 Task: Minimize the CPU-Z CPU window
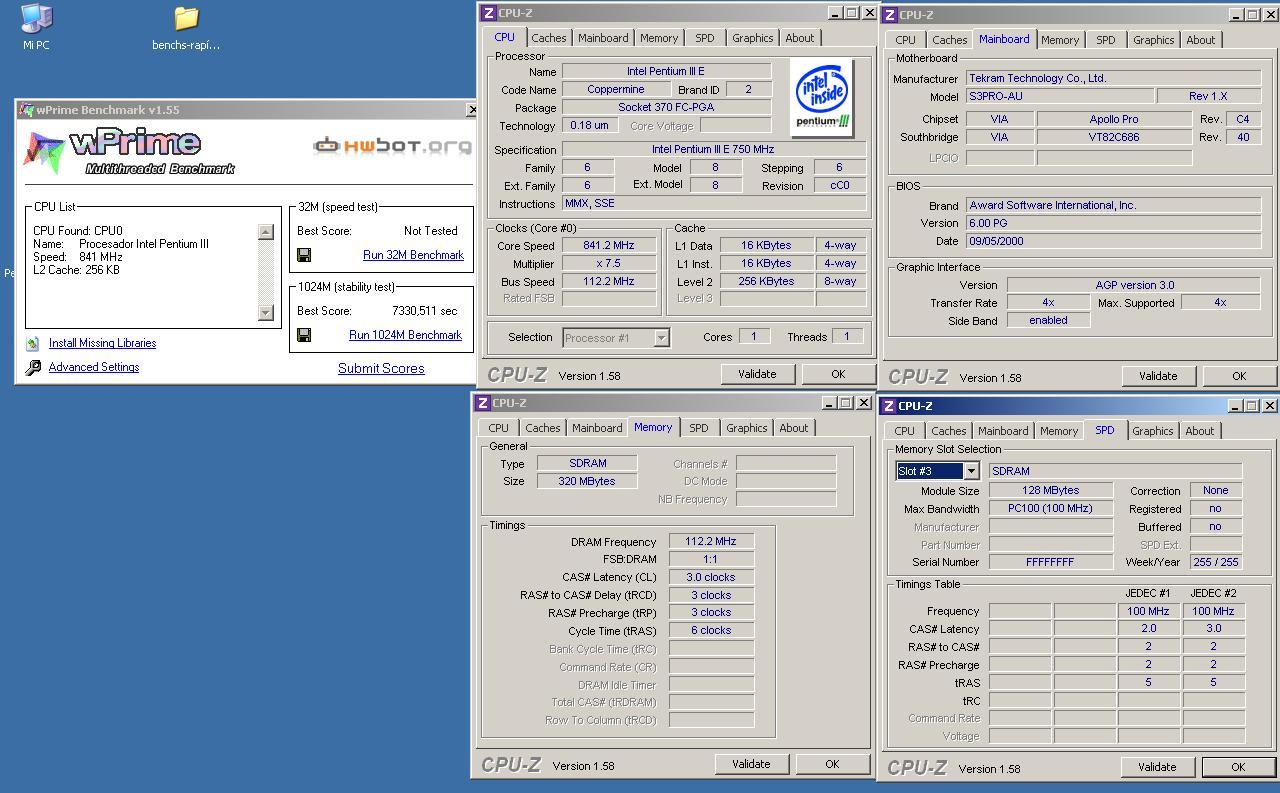pos(835,13)
